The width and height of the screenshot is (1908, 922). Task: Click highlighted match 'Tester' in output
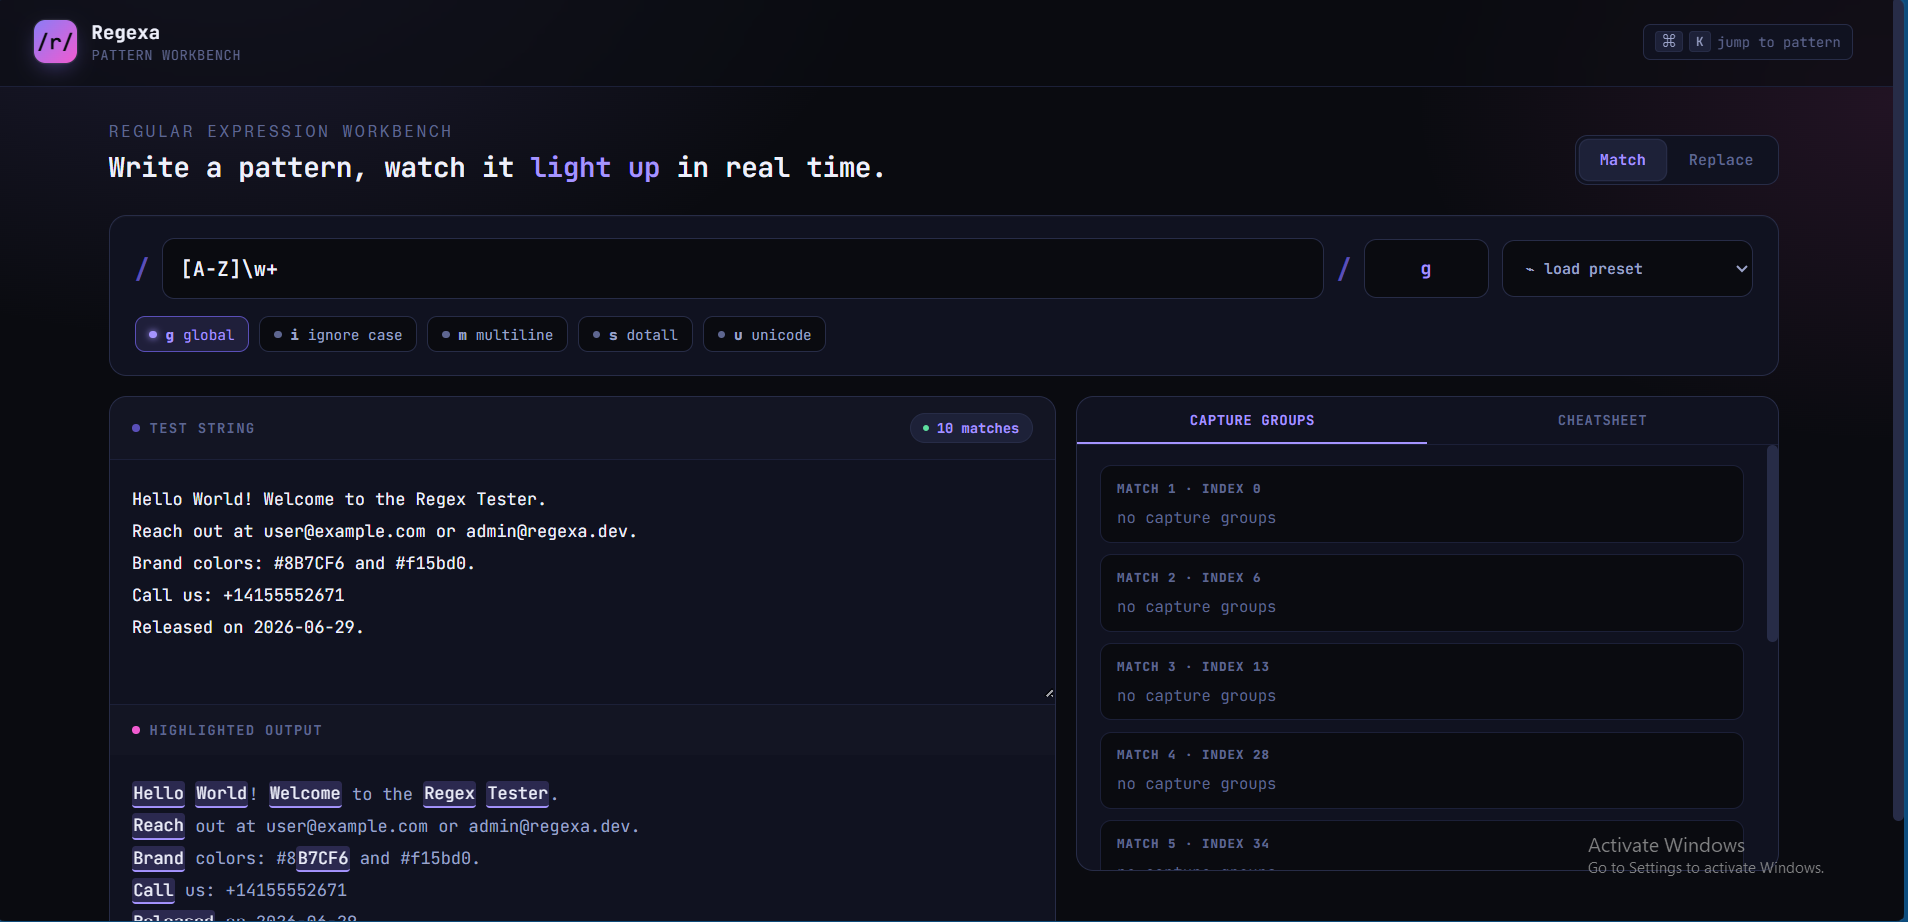point(517,794)
